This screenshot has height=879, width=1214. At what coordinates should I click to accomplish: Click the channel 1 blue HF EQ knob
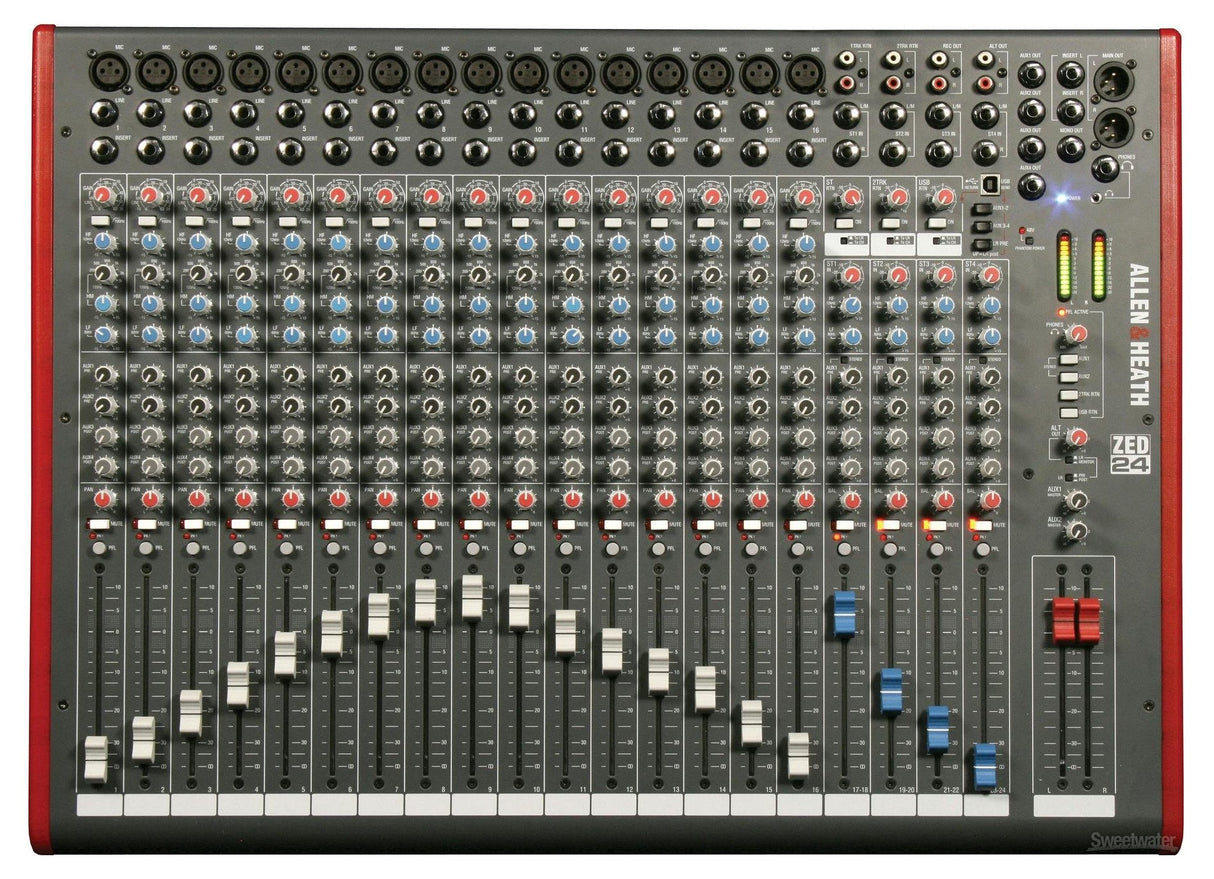[x=103, y=242]
